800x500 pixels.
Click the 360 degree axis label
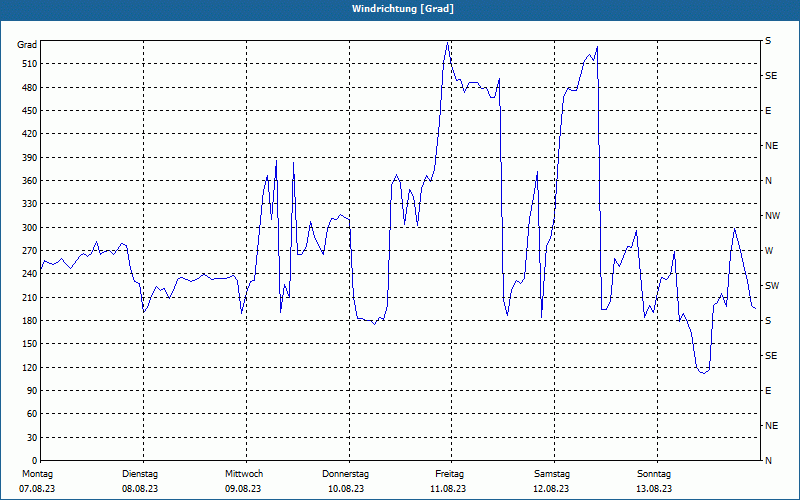pos(30,181)
